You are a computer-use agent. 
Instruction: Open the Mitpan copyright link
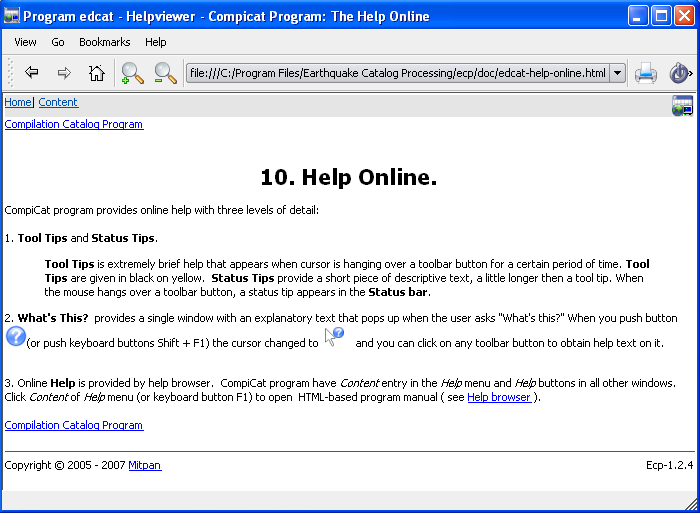tap(145, 465)
